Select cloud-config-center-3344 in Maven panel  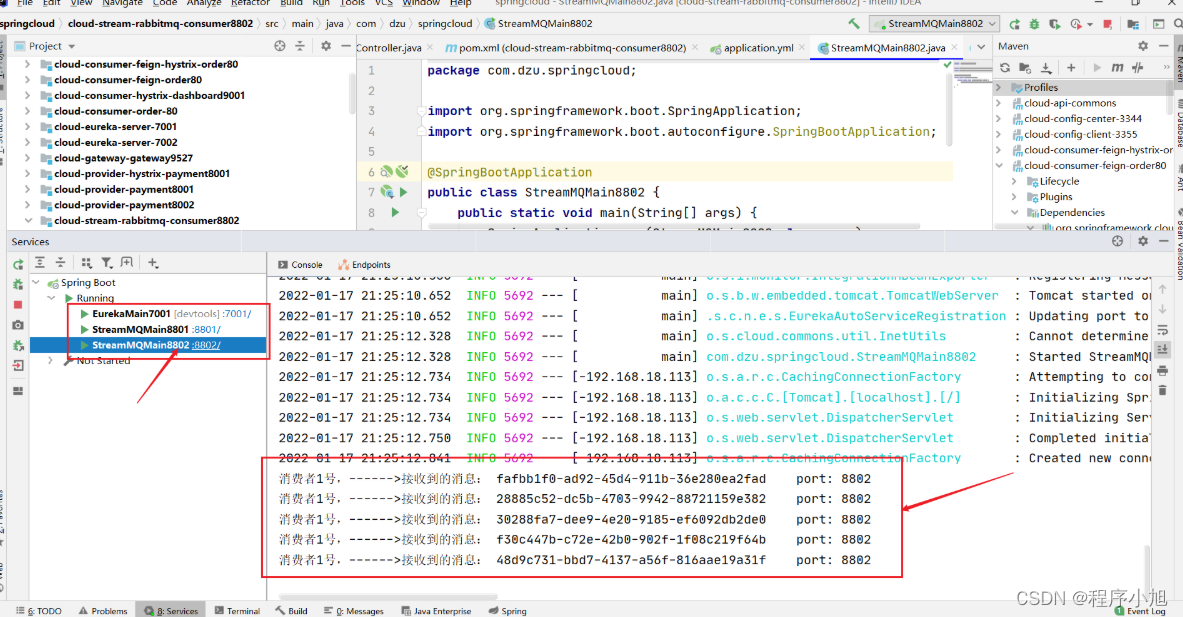click(1083, 118)
